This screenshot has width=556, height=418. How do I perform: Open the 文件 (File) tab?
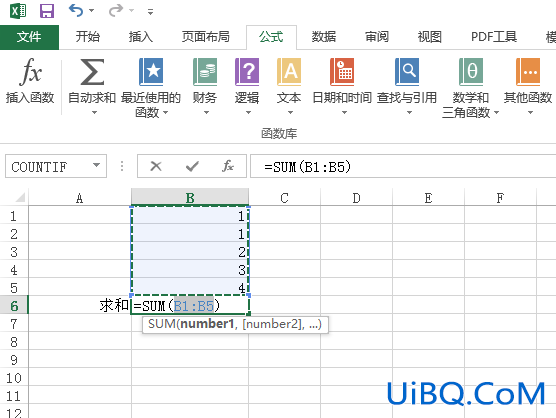pos(29,37)
